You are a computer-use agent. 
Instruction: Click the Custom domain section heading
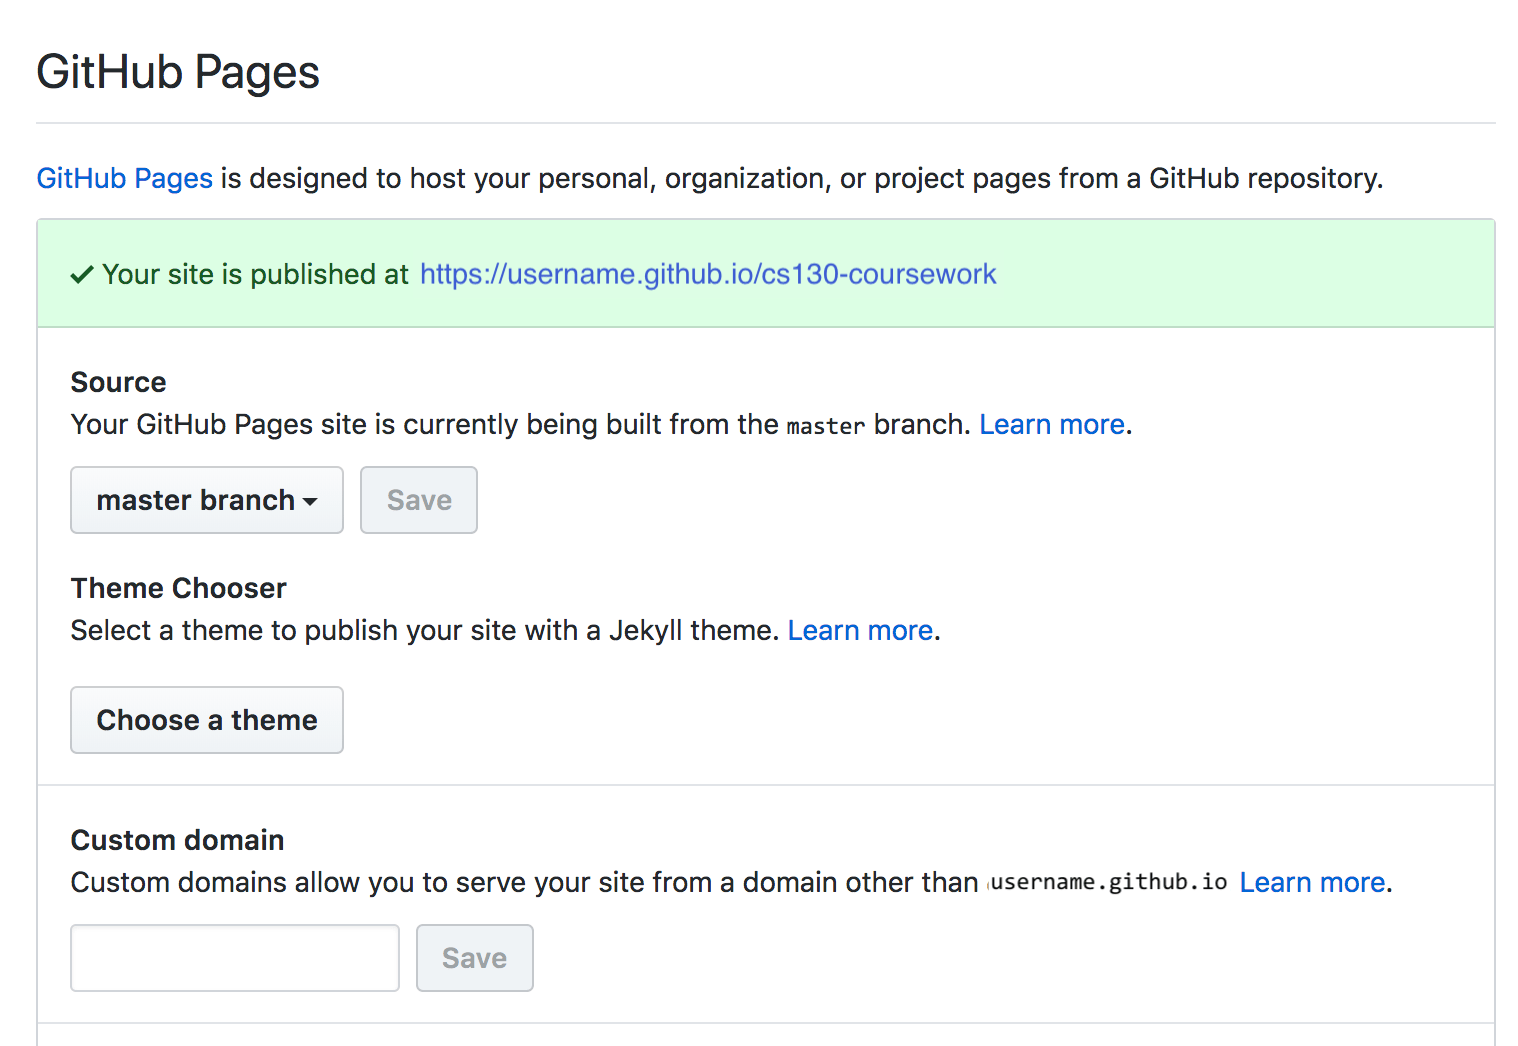(177, 840)
